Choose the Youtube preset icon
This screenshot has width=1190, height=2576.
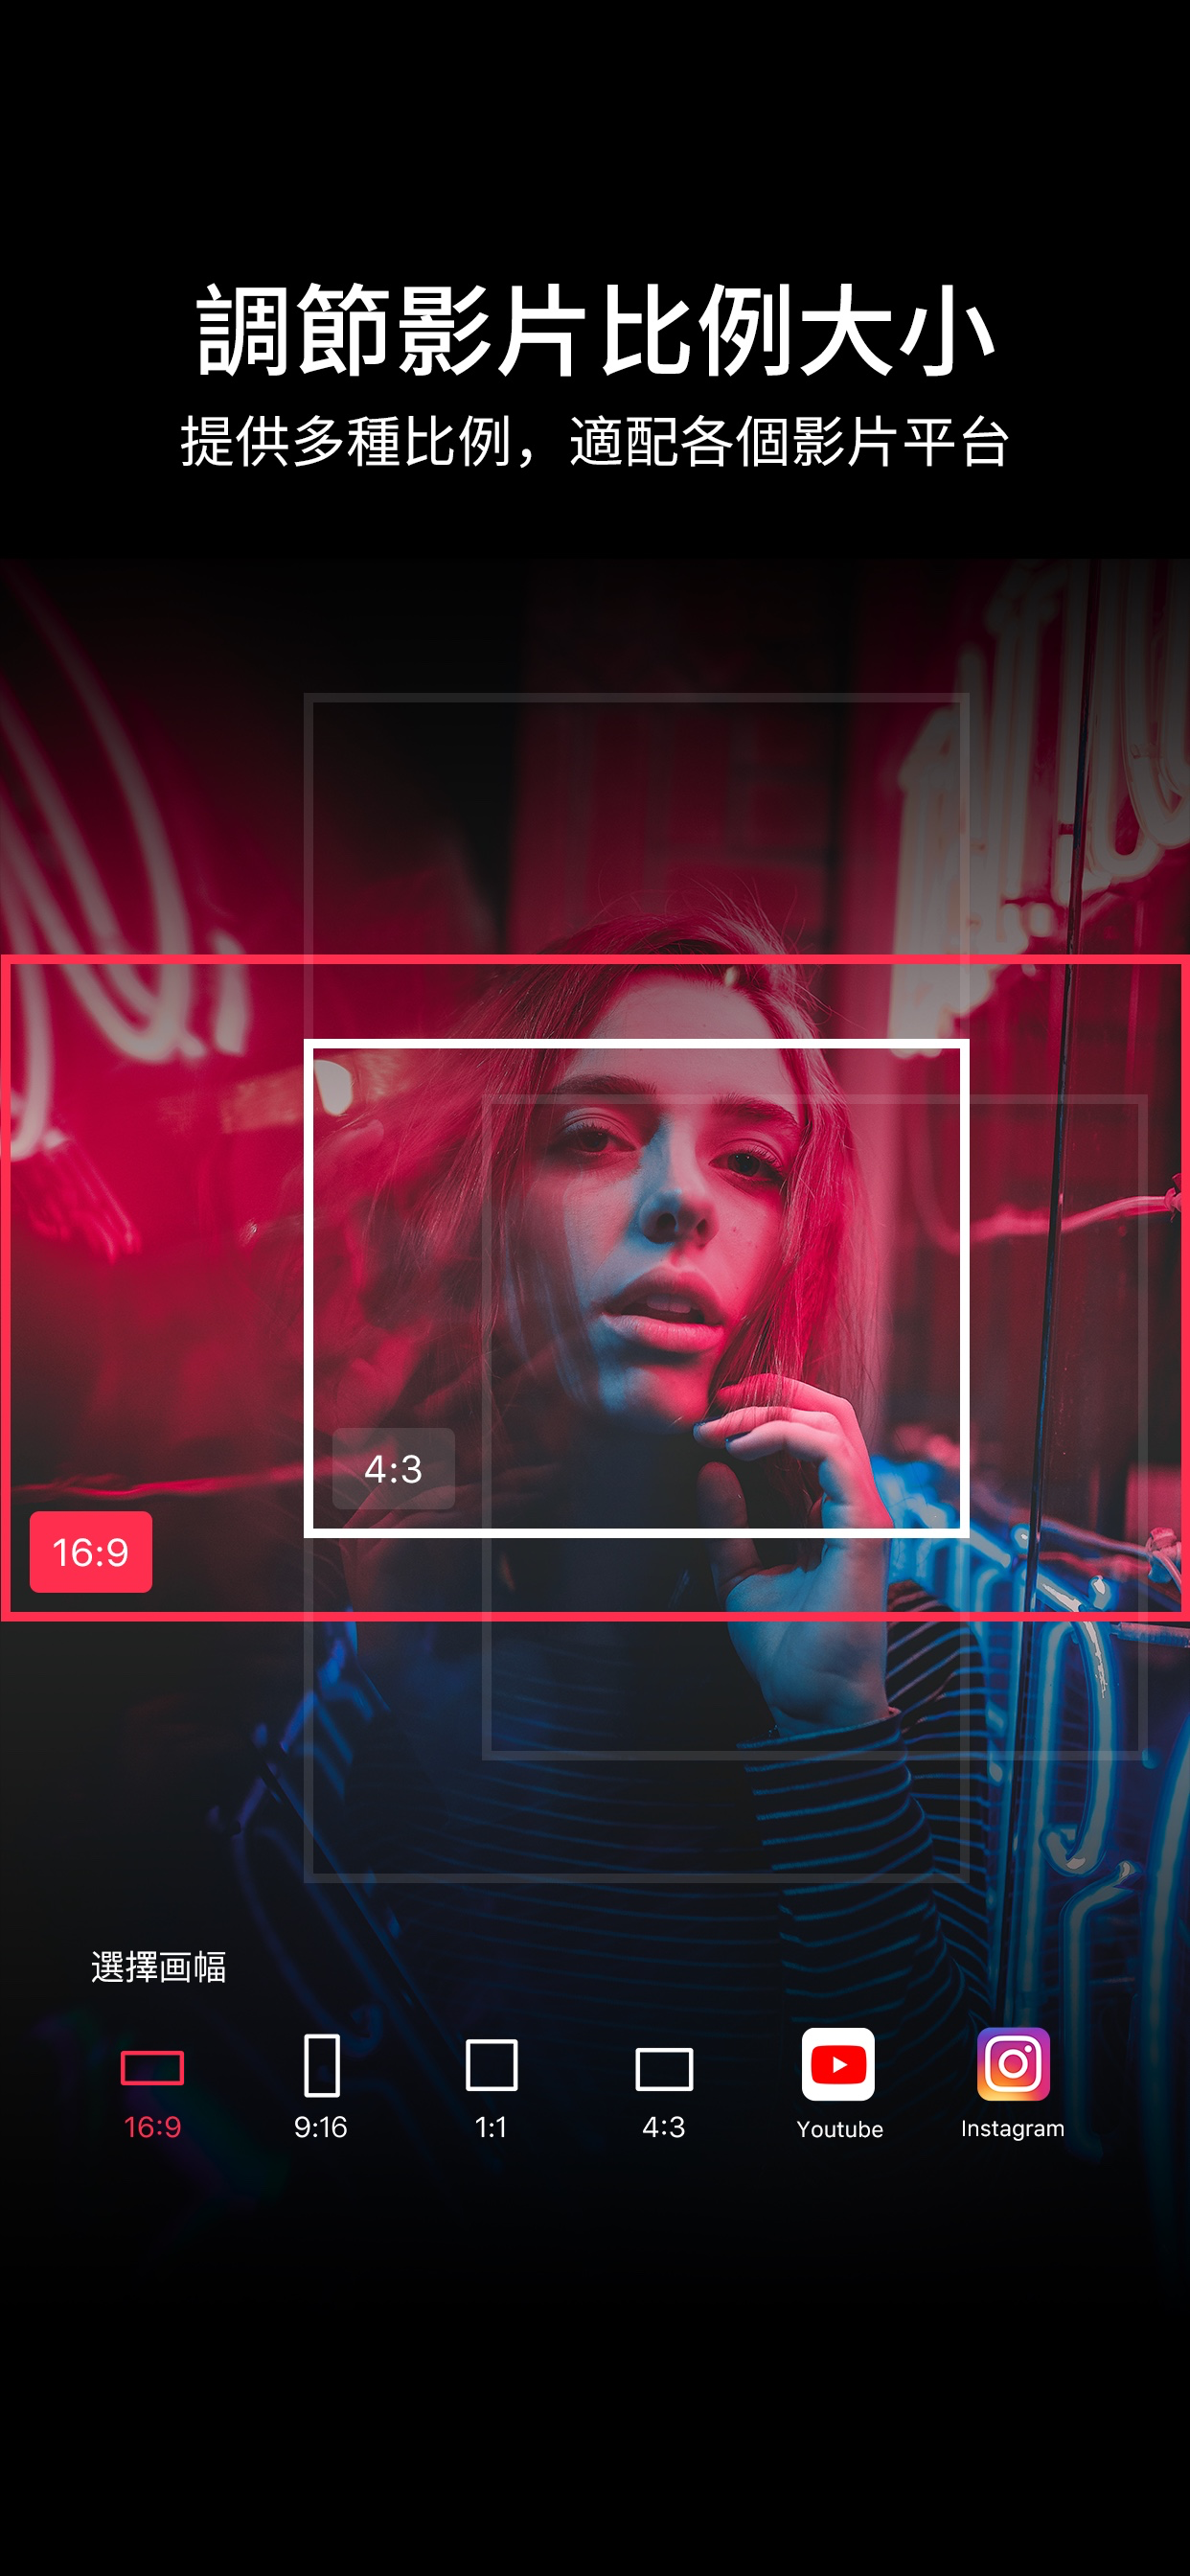(x=838, y=2064)
